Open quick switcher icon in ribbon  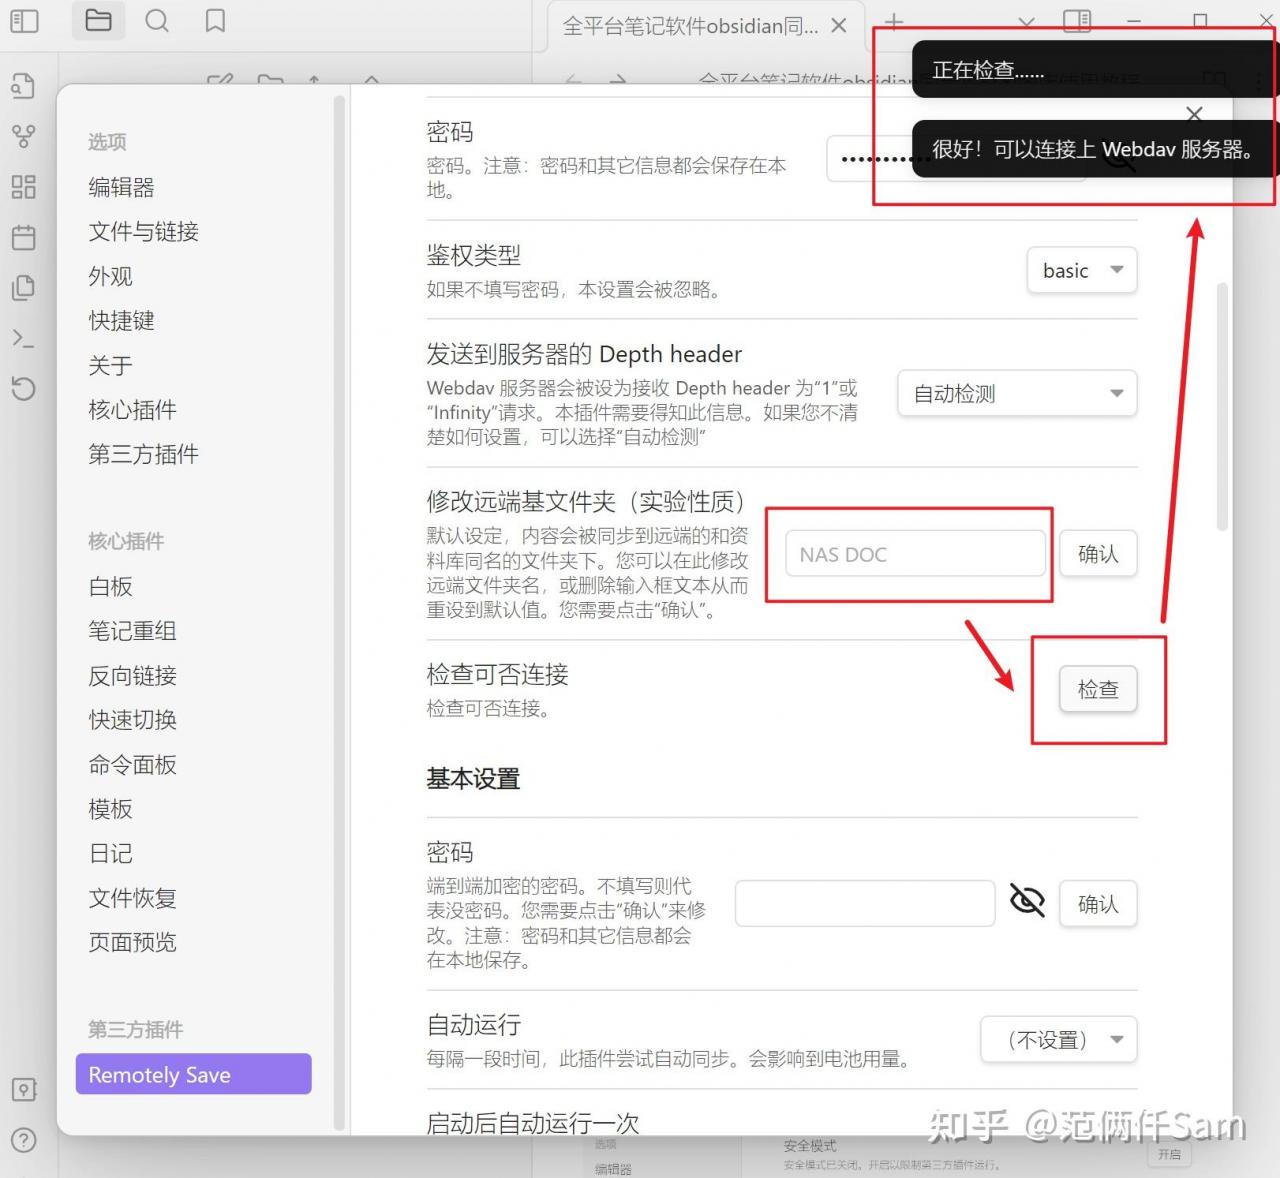point(23,86)
